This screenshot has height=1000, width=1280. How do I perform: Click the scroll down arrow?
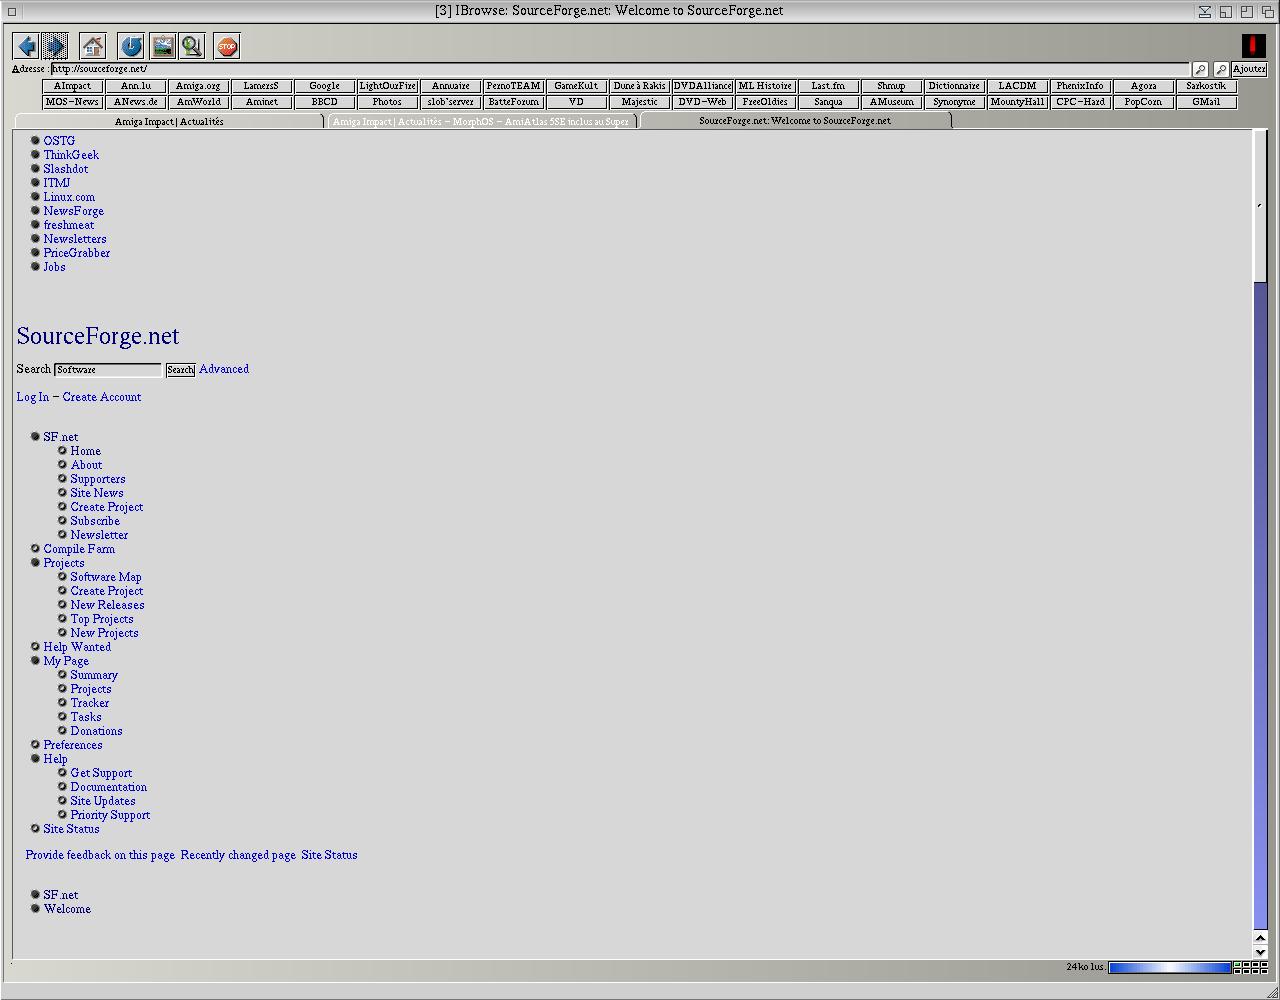click(x=1260, y=952)
